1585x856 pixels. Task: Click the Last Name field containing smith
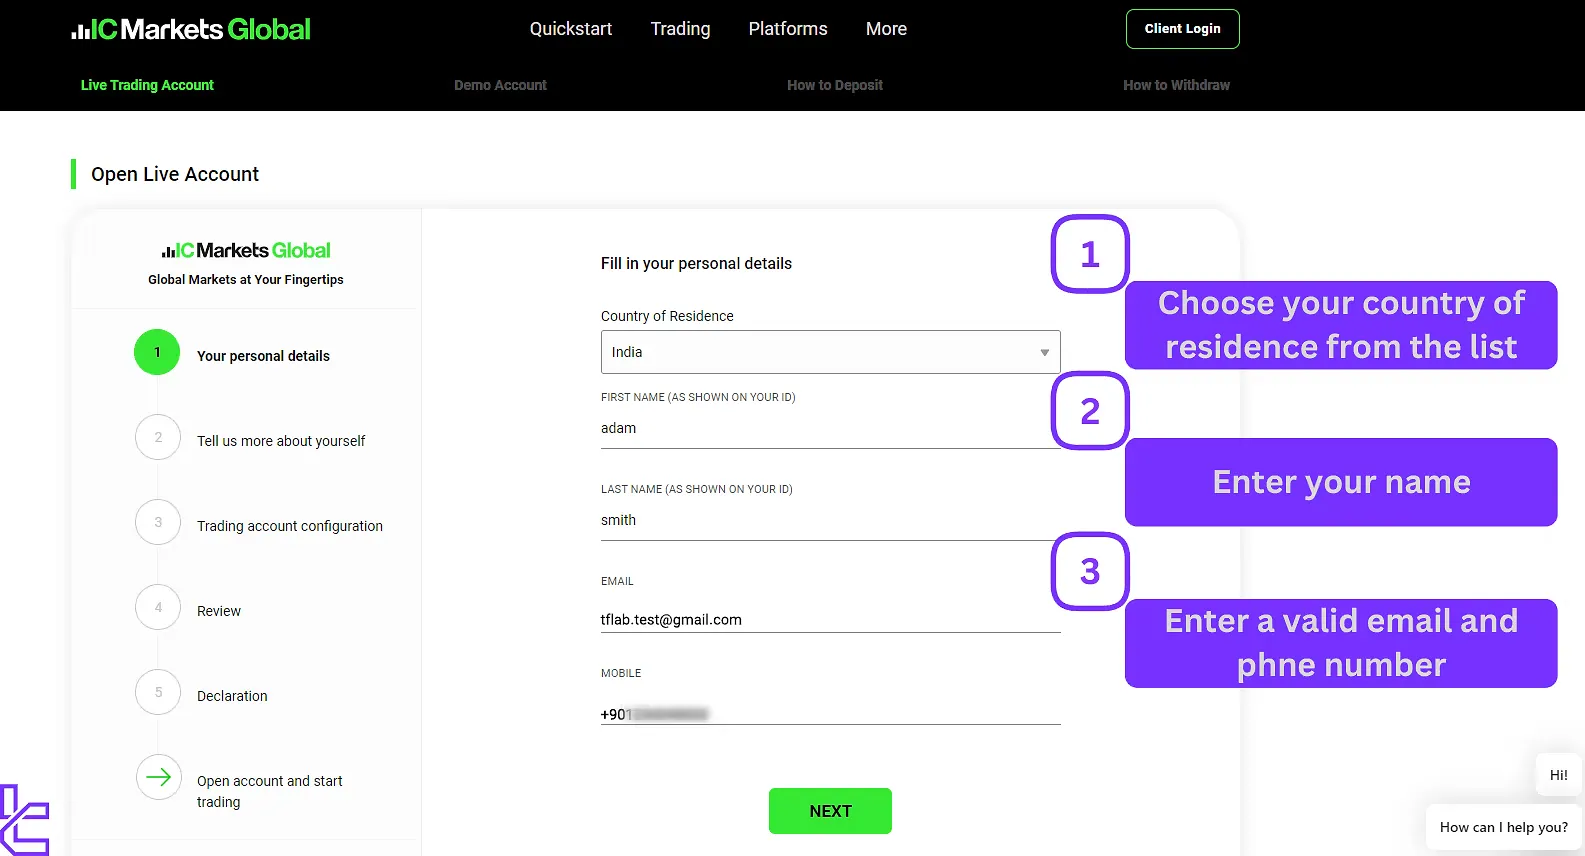tap(830, 520)
